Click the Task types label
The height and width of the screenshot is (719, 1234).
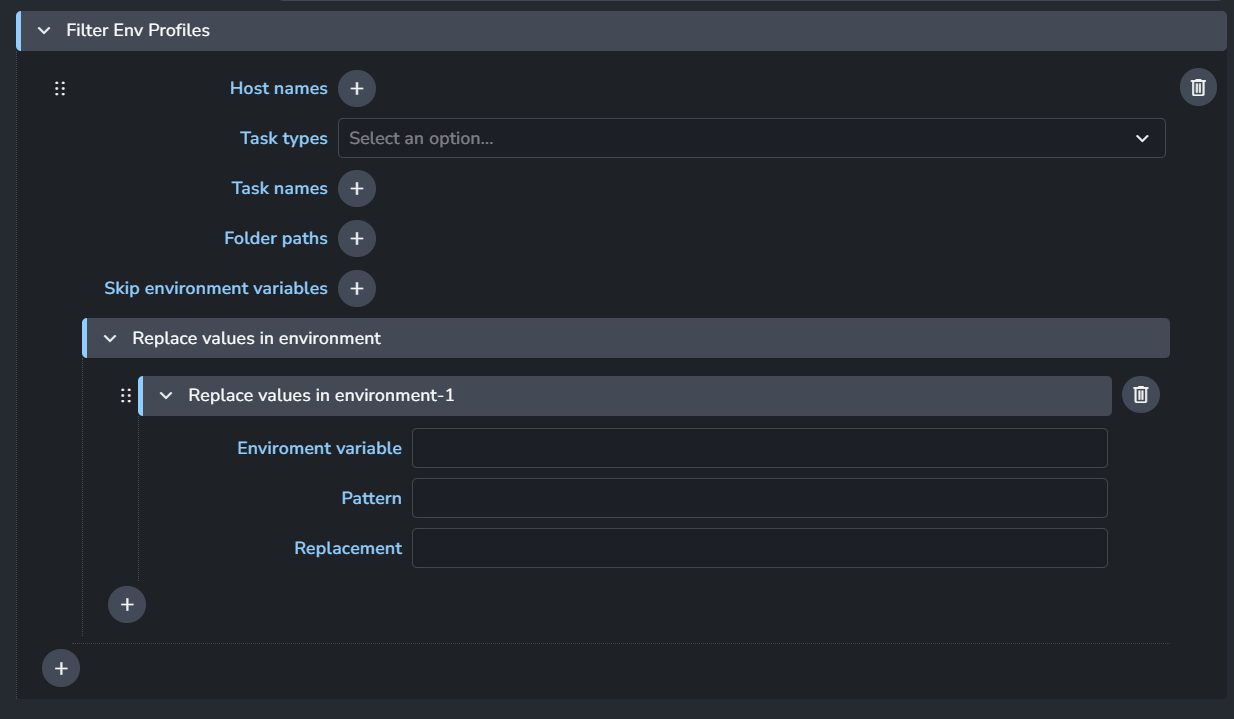[x=283, y=138]
